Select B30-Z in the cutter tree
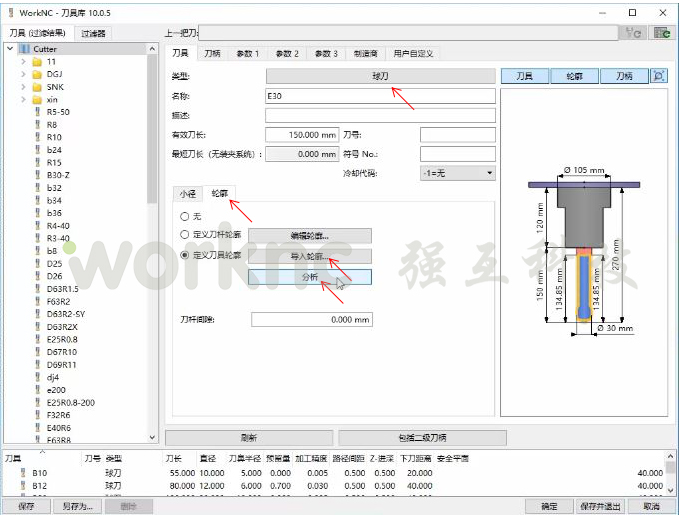The width and height of the screenshot is (681, 516). 58,175
